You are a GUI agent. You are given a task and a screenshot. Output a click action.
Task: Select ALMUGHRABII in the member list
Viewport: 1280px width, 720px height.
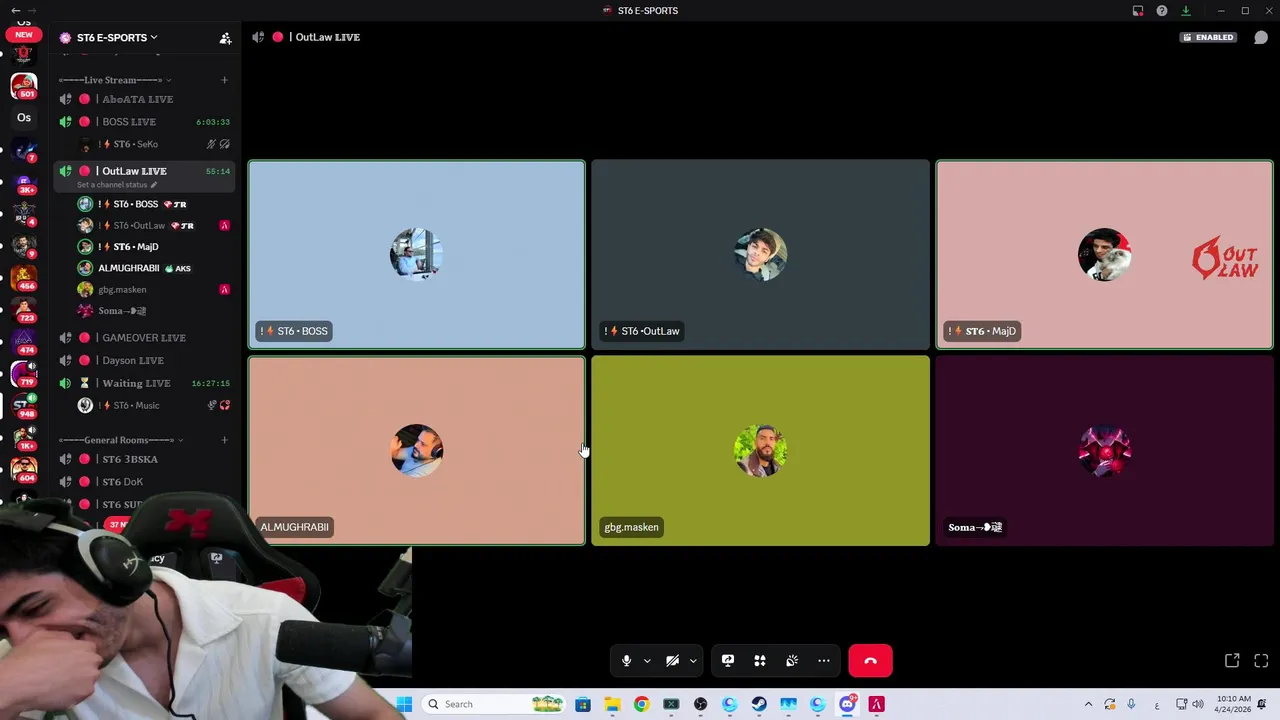155,268
